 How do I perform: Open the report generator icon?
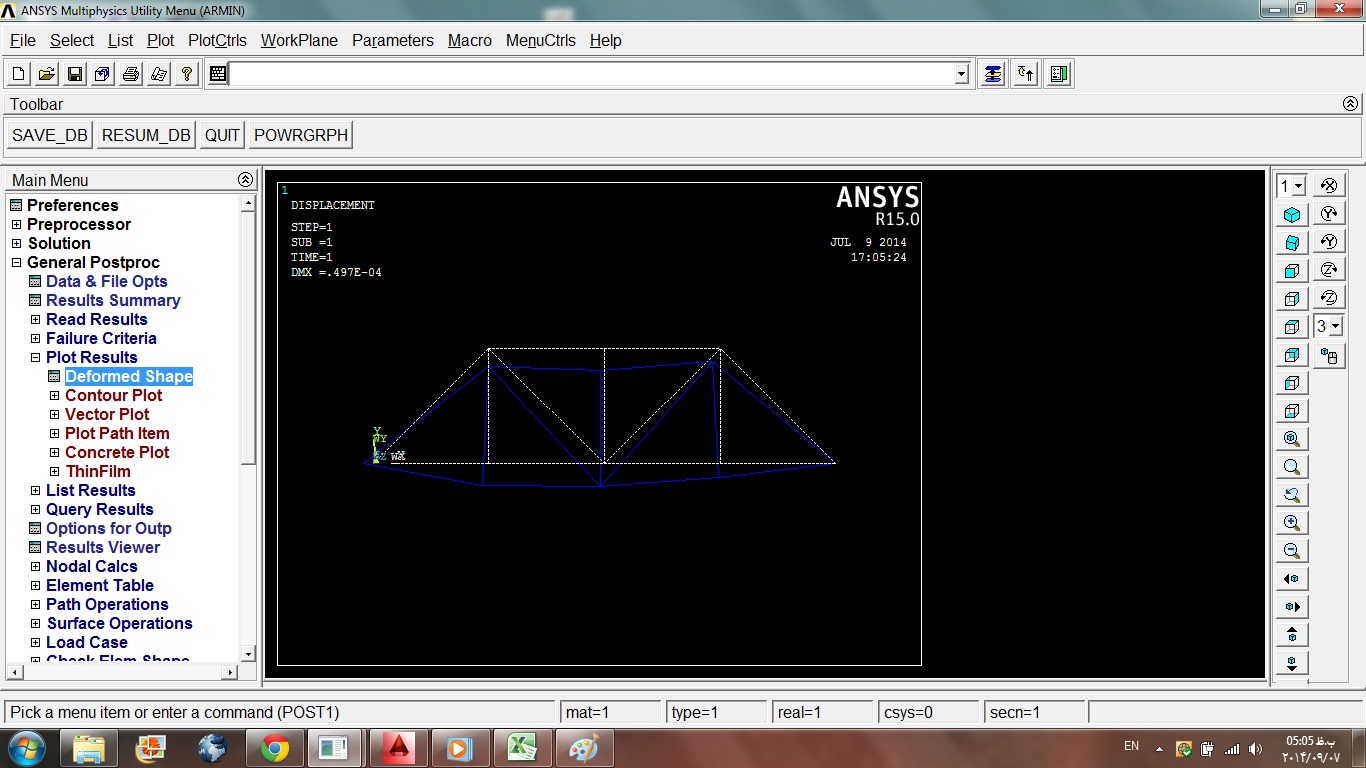pos(159,74)
